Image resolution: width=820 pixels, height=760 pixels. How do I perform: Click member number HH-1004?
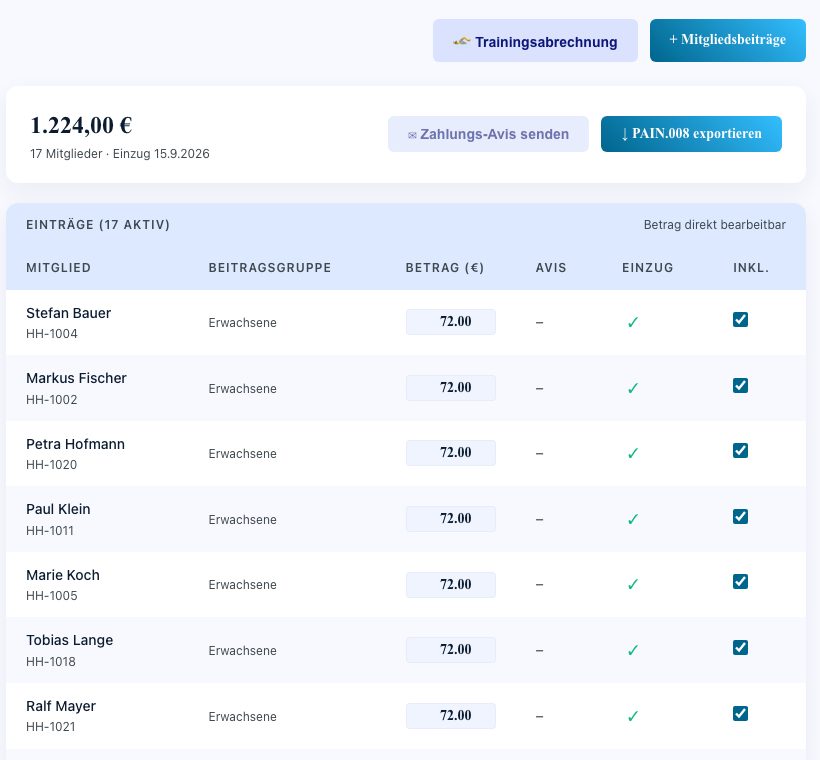pos(52,334)
